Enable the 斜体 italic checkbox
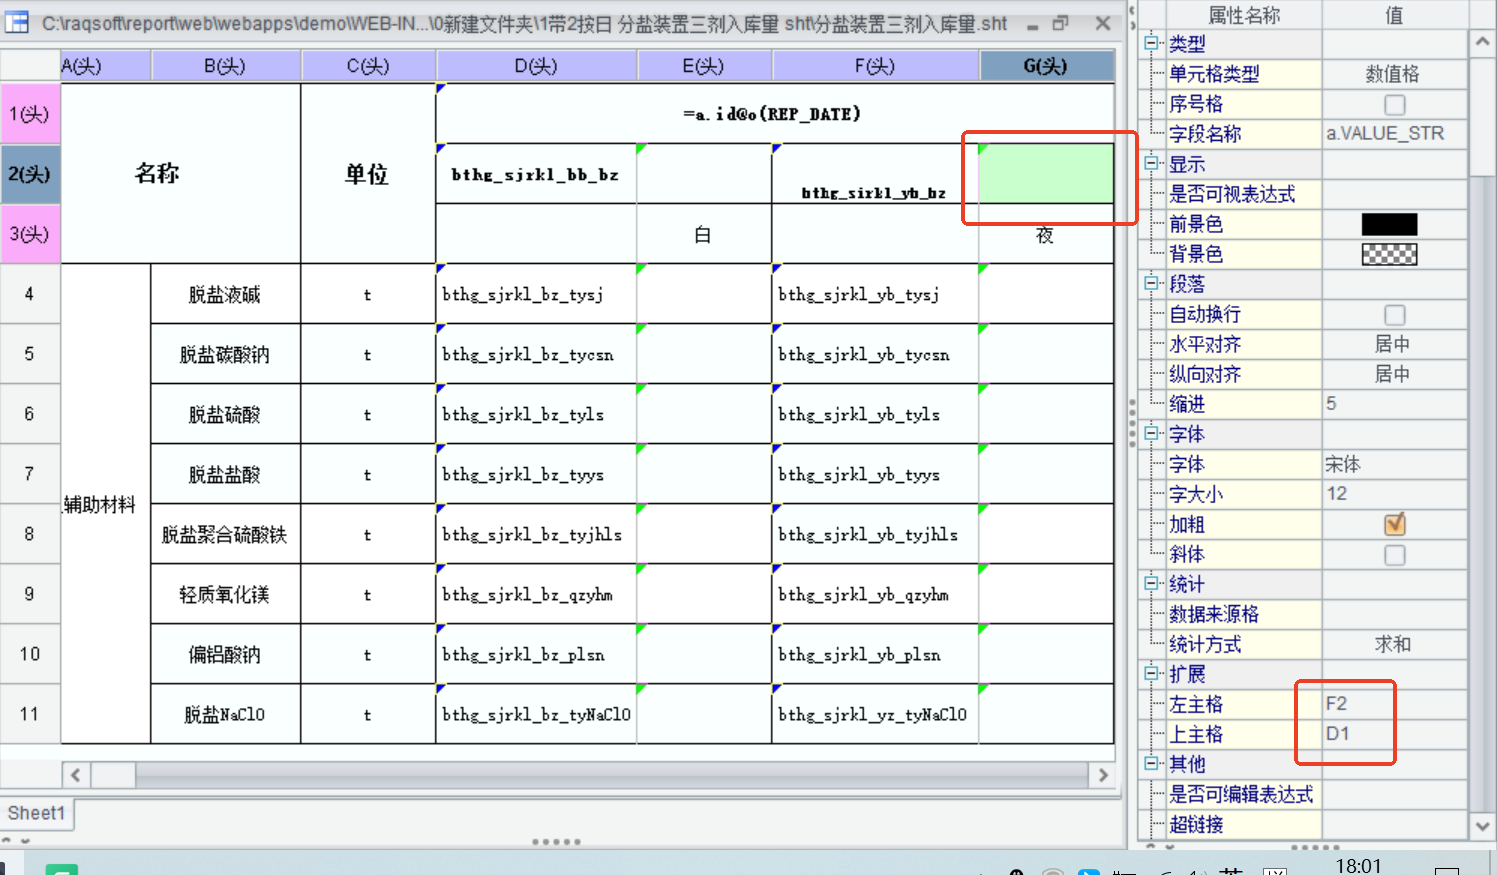Image resolution: width=1497 pixels, height=875 pixels. pyautogui.click(x=1394, y=554)
